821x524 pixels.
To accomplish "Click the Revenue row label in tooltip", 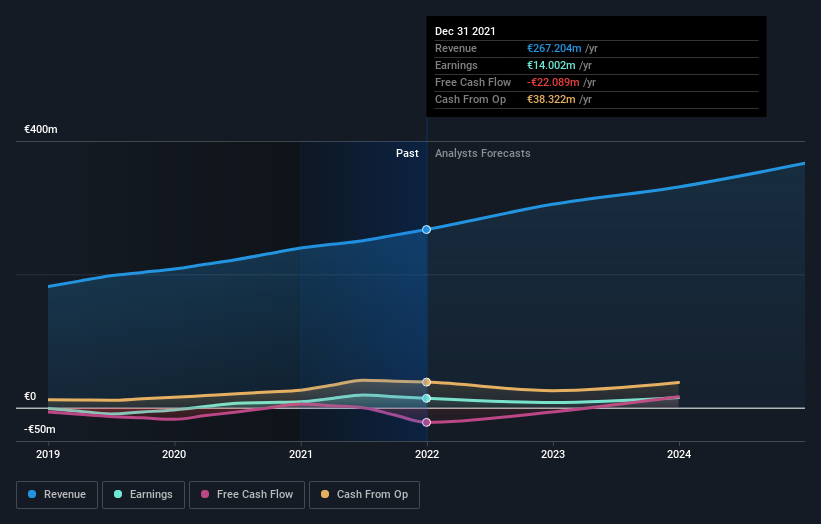I will 456,48.
